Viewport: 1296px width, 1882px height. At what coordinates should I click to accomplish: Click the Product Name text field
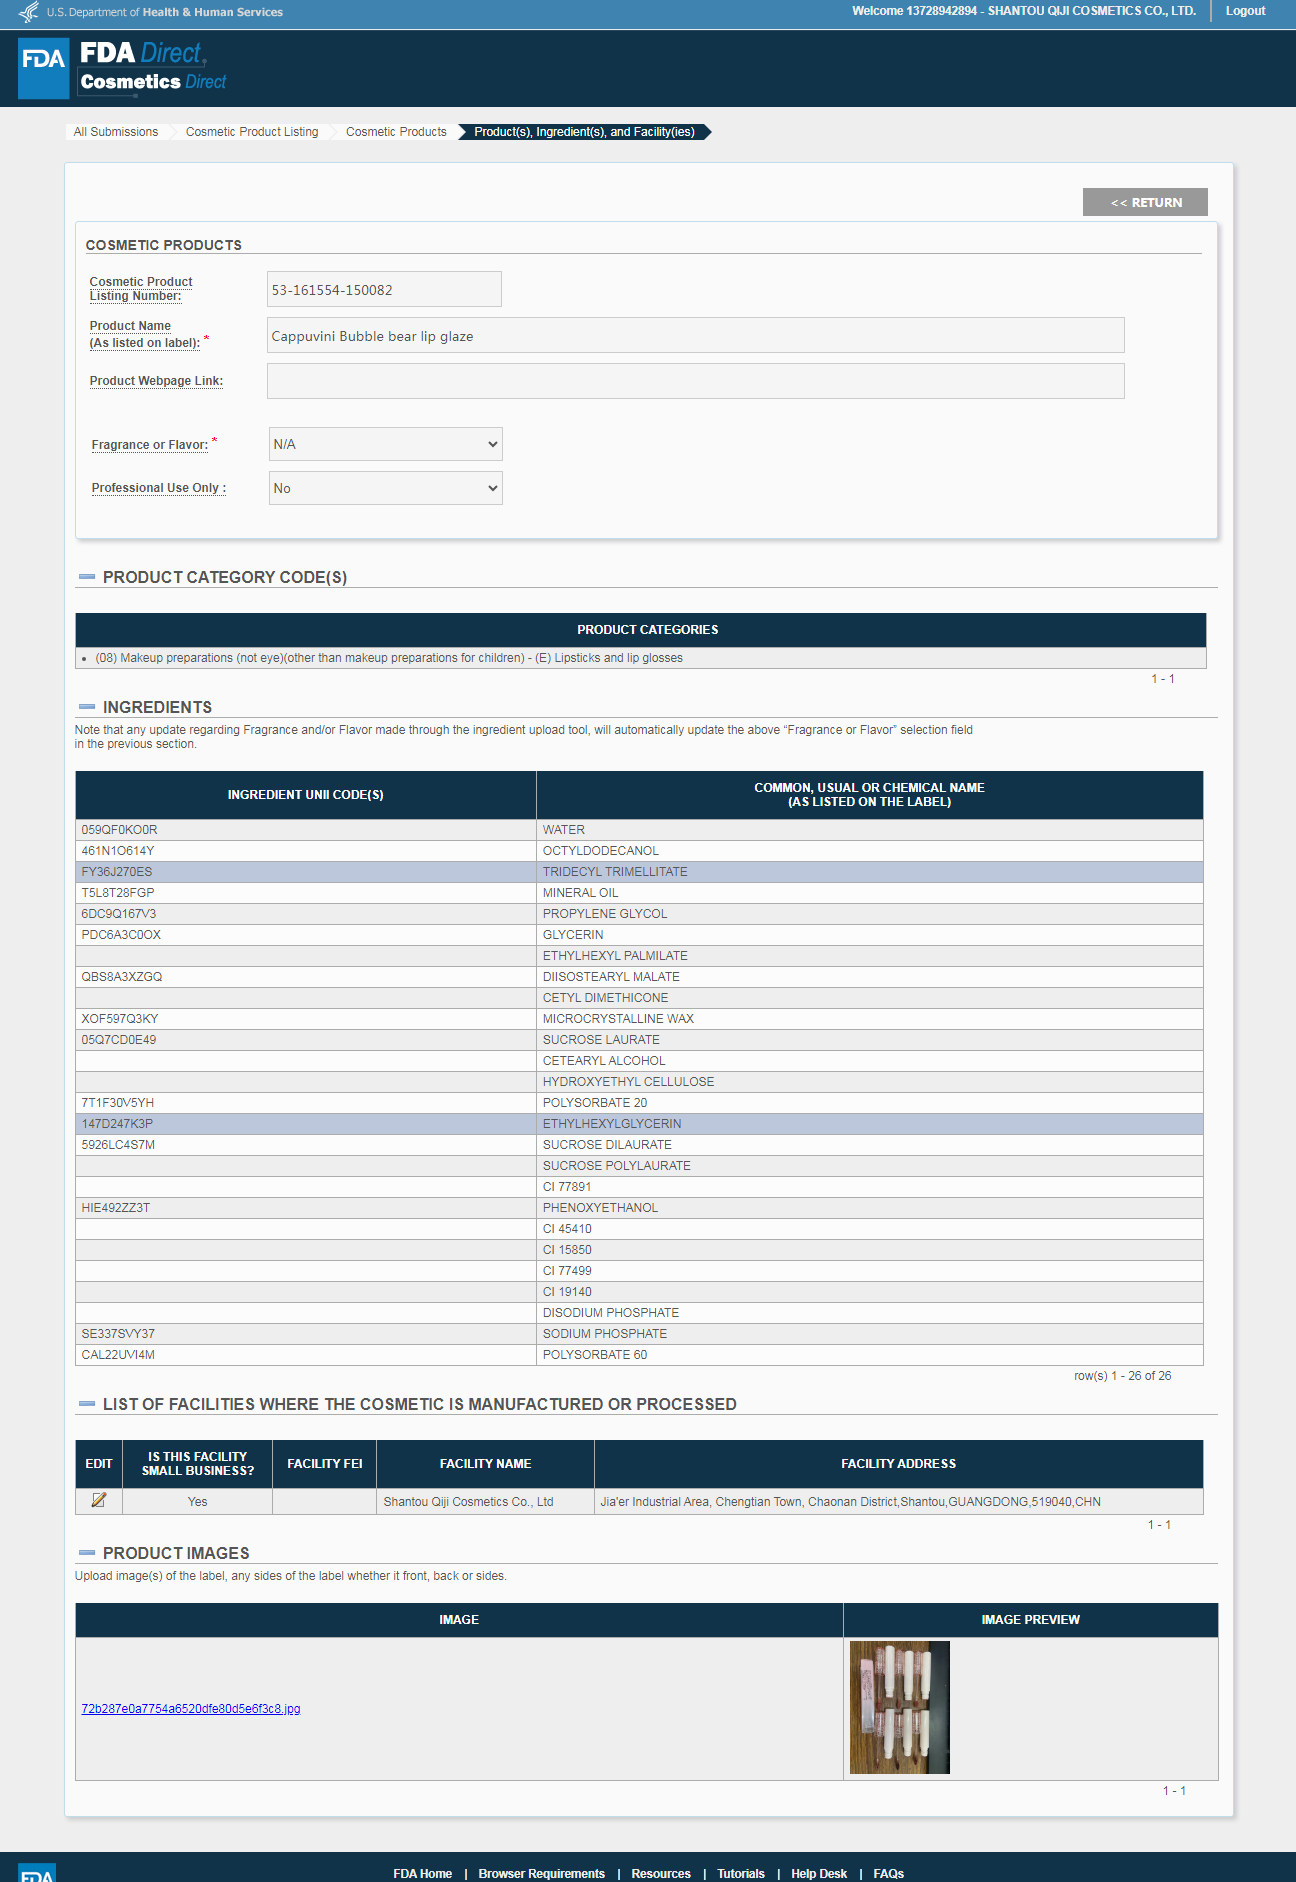pos(695,336)
